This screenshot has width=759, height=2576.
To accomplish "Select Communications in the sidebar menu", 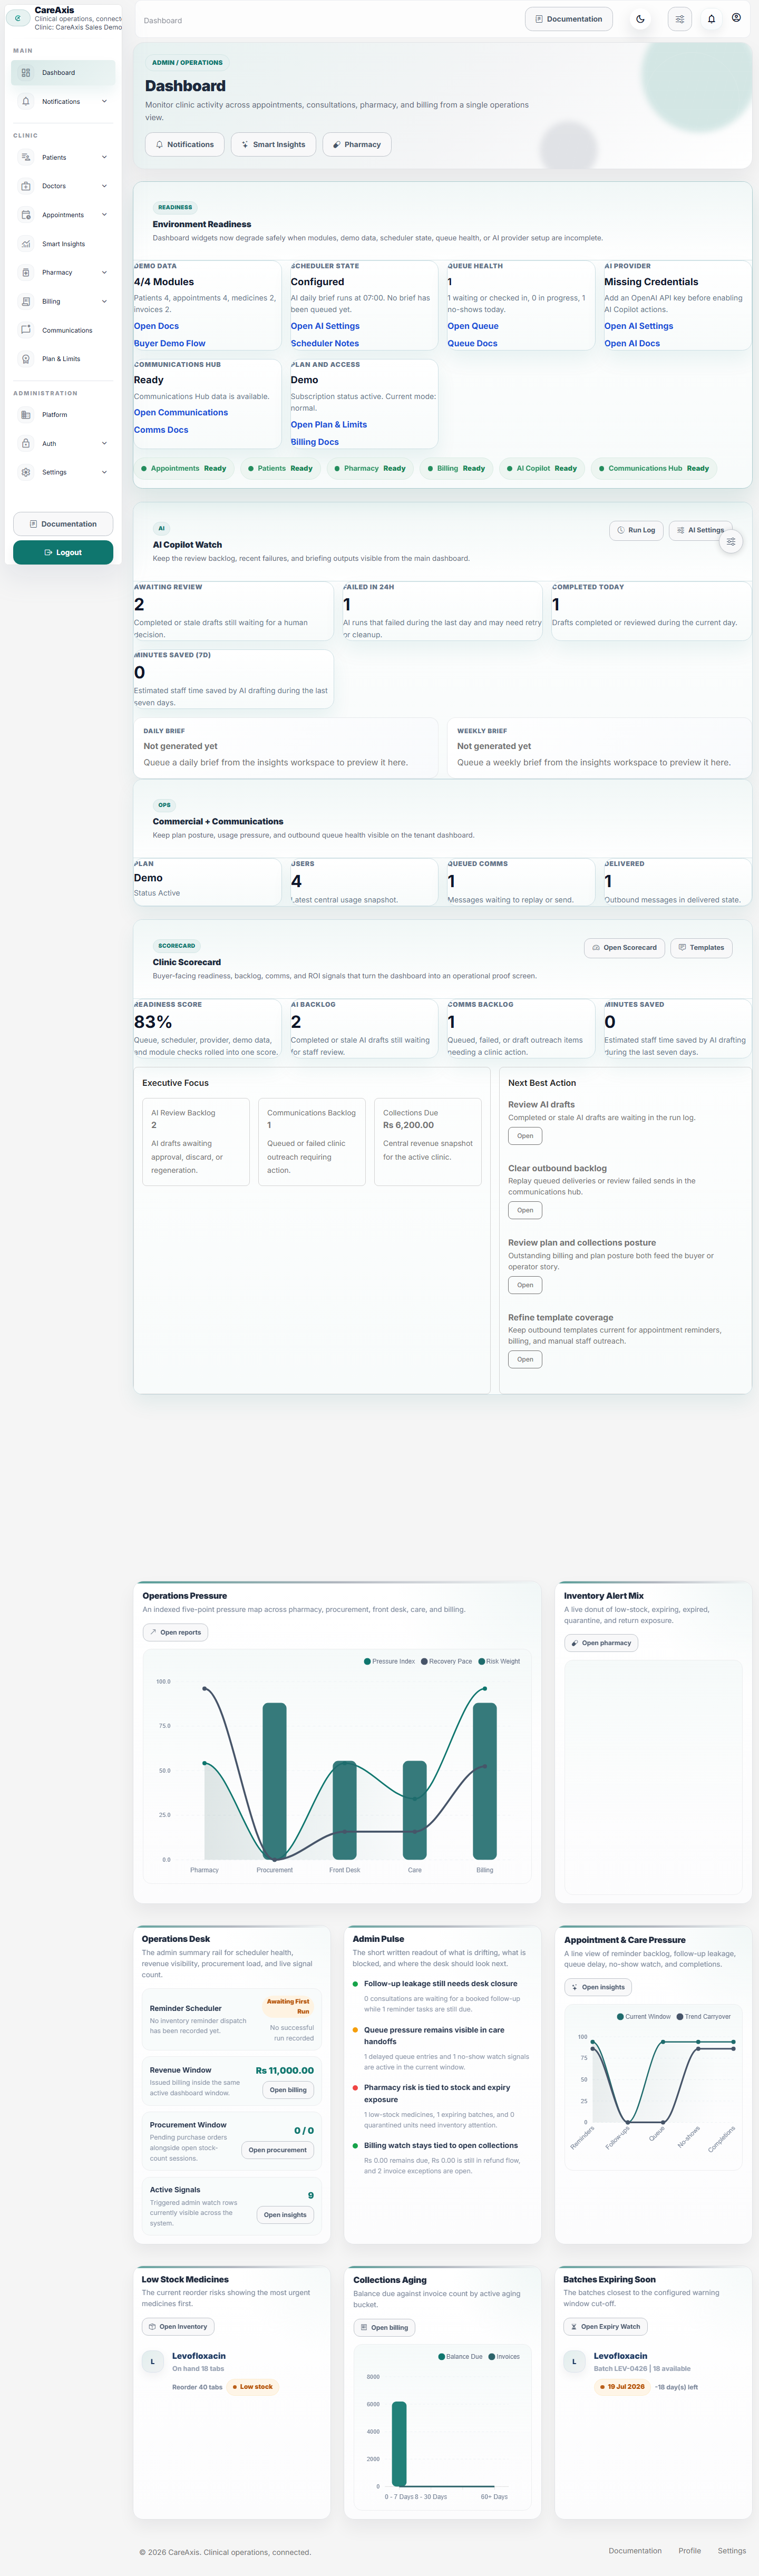I will pos(63,330).
